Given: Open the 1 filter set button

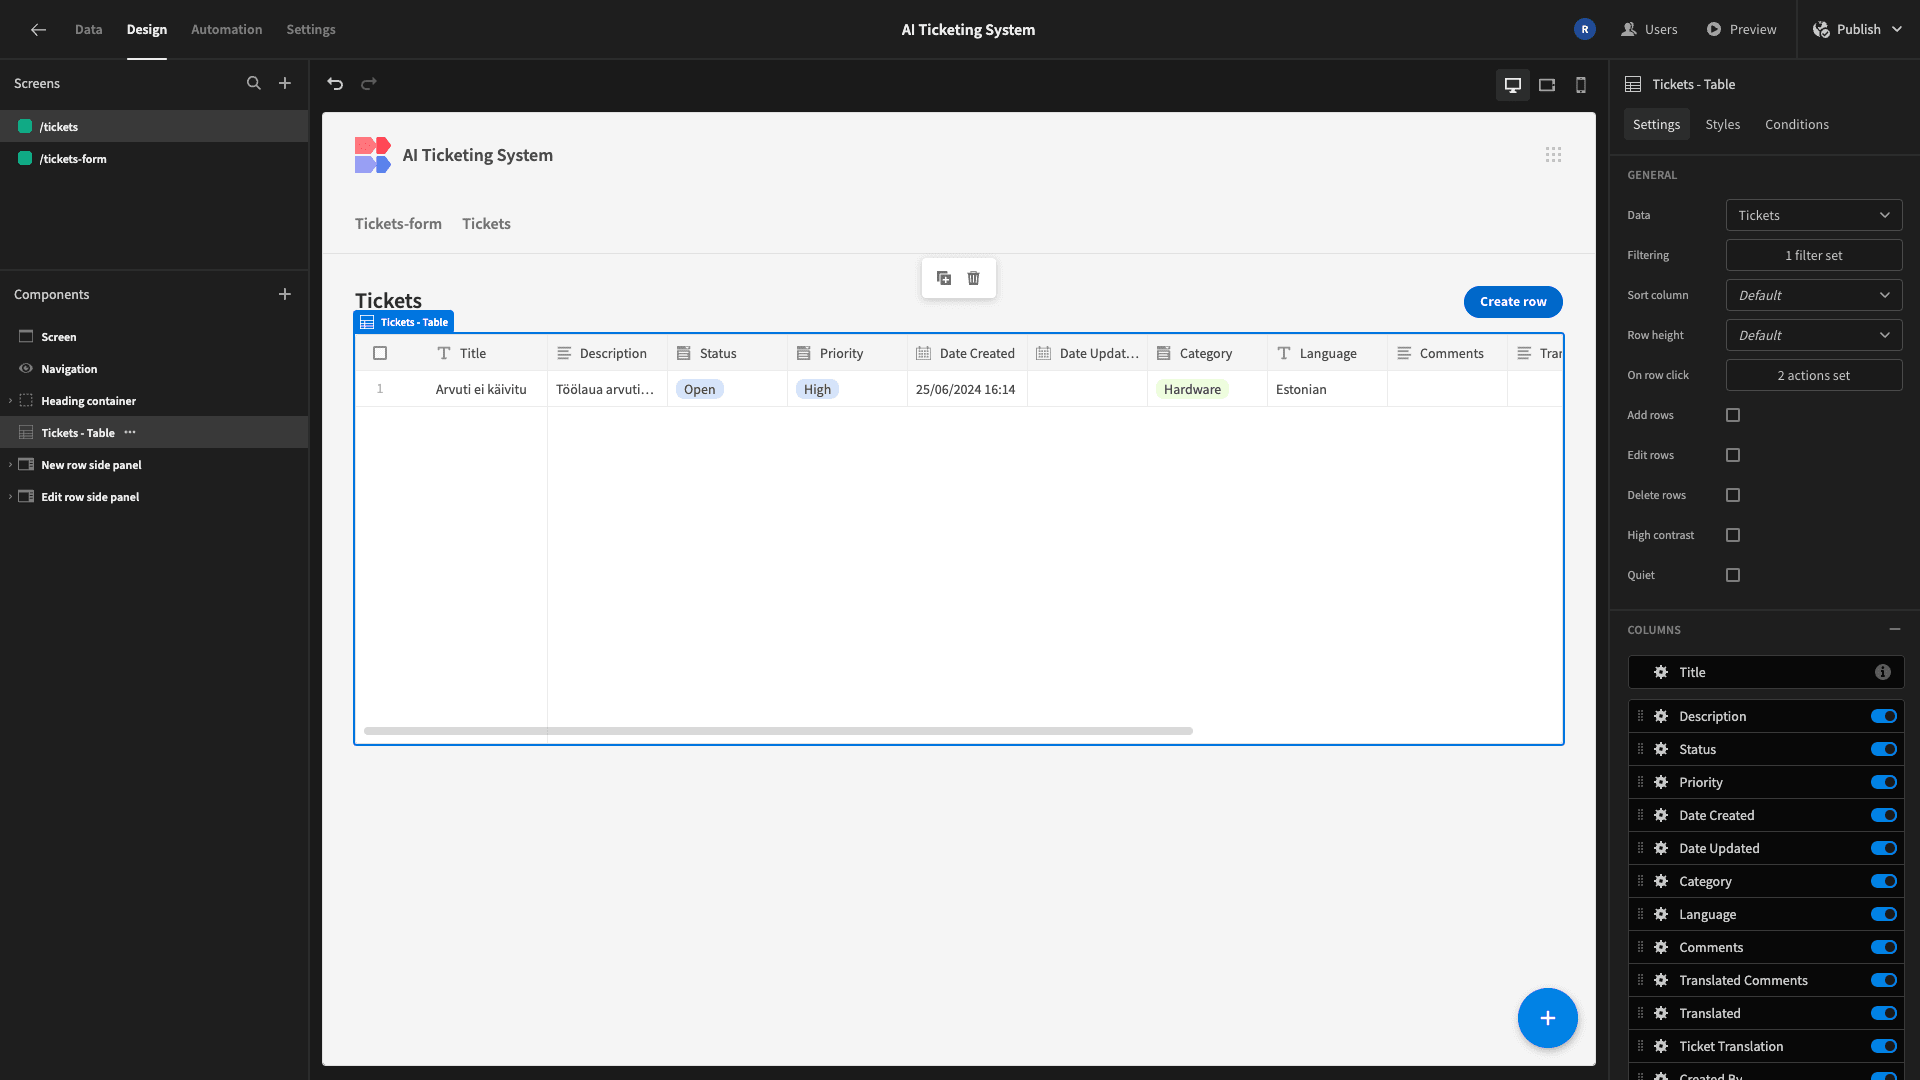Looking at the screenshot, I should (x=1814, y=256).
